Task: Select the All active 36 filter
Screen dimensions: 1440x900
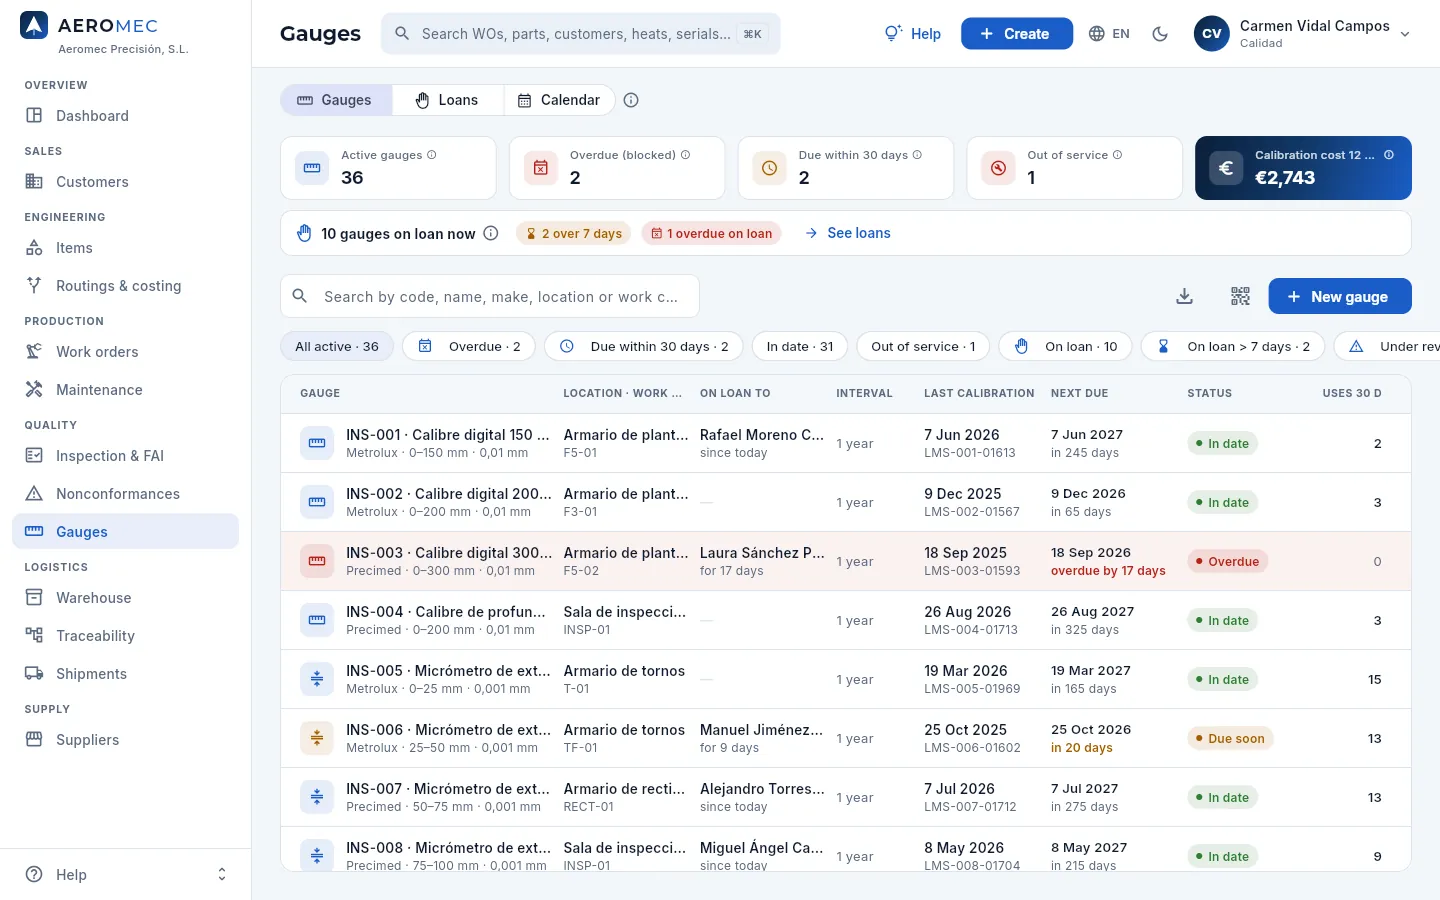Action: [337, 346]
